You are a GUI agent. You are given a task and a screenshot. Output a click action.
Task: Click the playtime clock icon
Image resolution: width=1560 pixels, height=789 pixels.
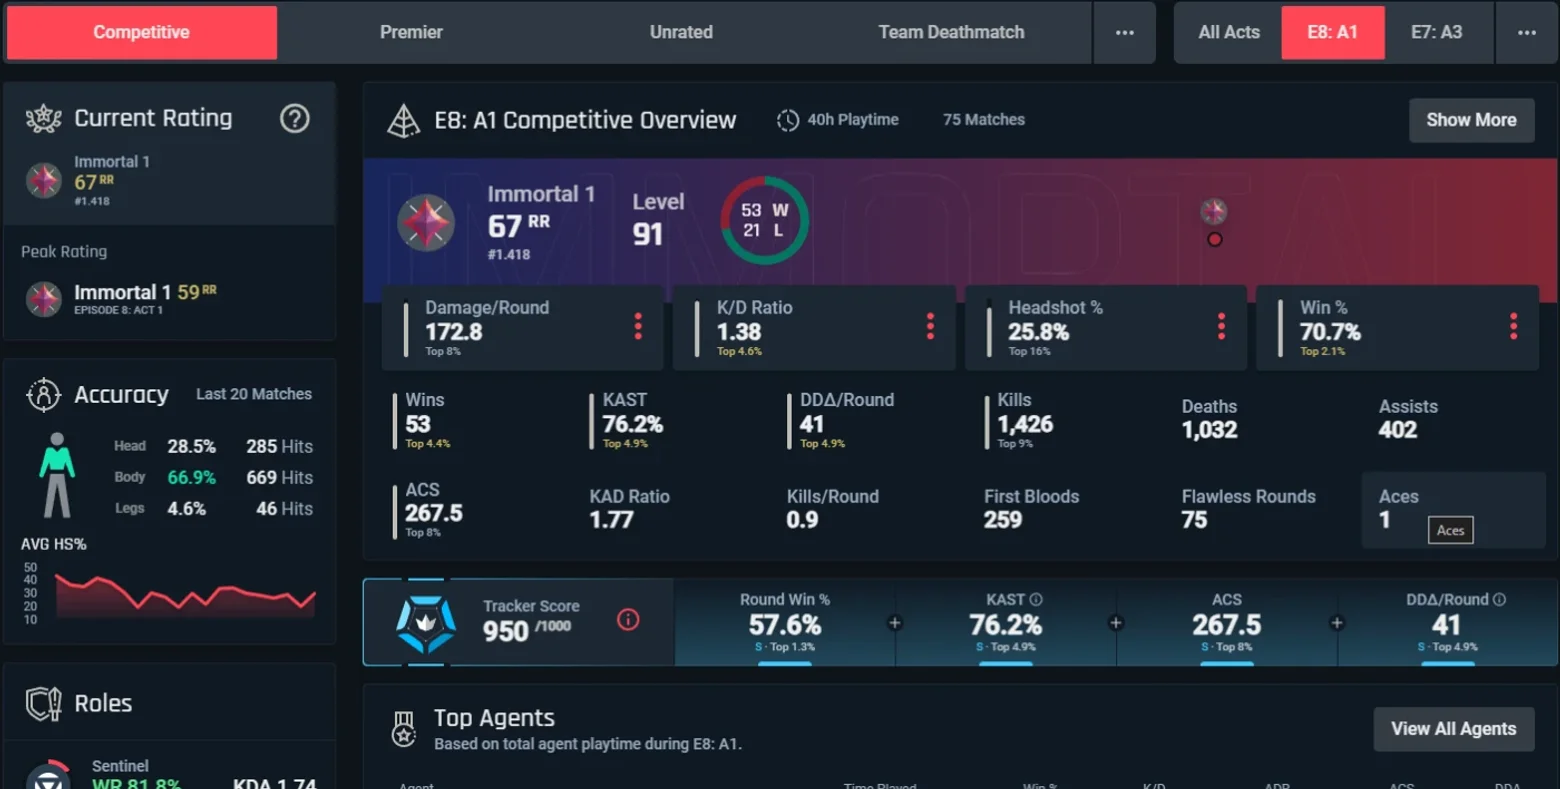pos(788,120)
